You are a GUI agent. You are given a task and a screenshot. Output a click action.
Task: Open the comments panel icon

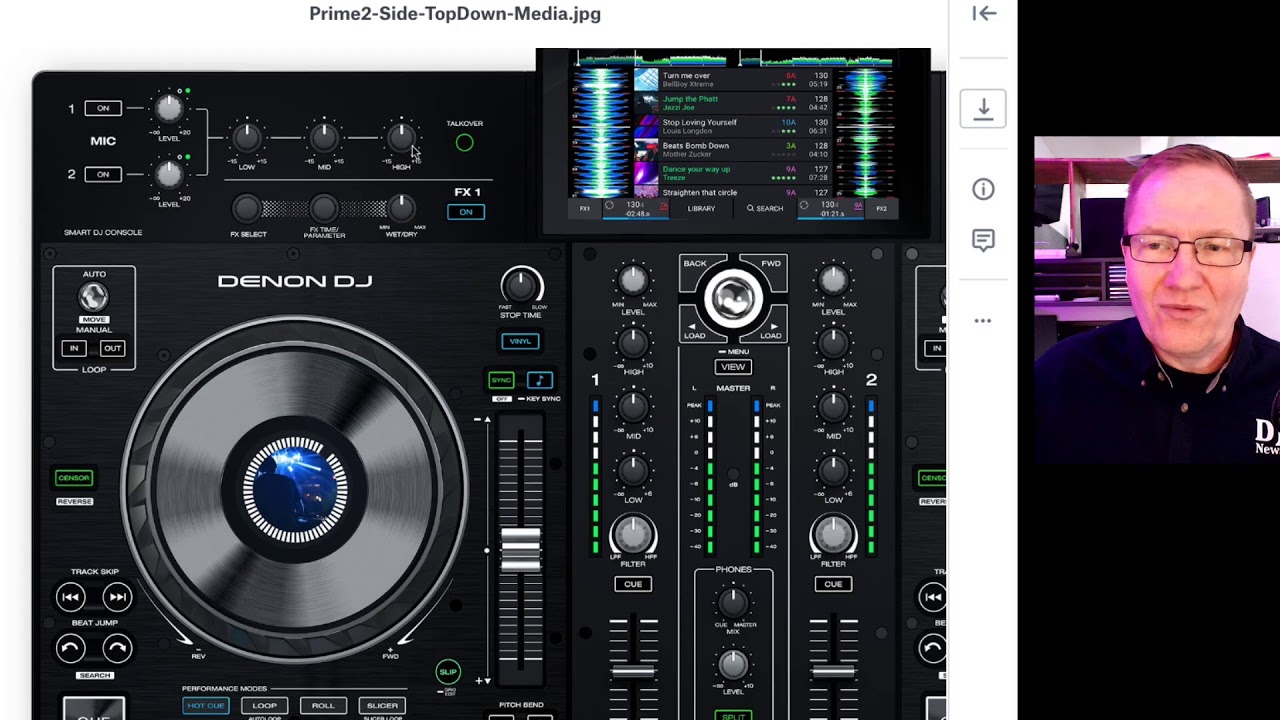[x=983, y=241]
